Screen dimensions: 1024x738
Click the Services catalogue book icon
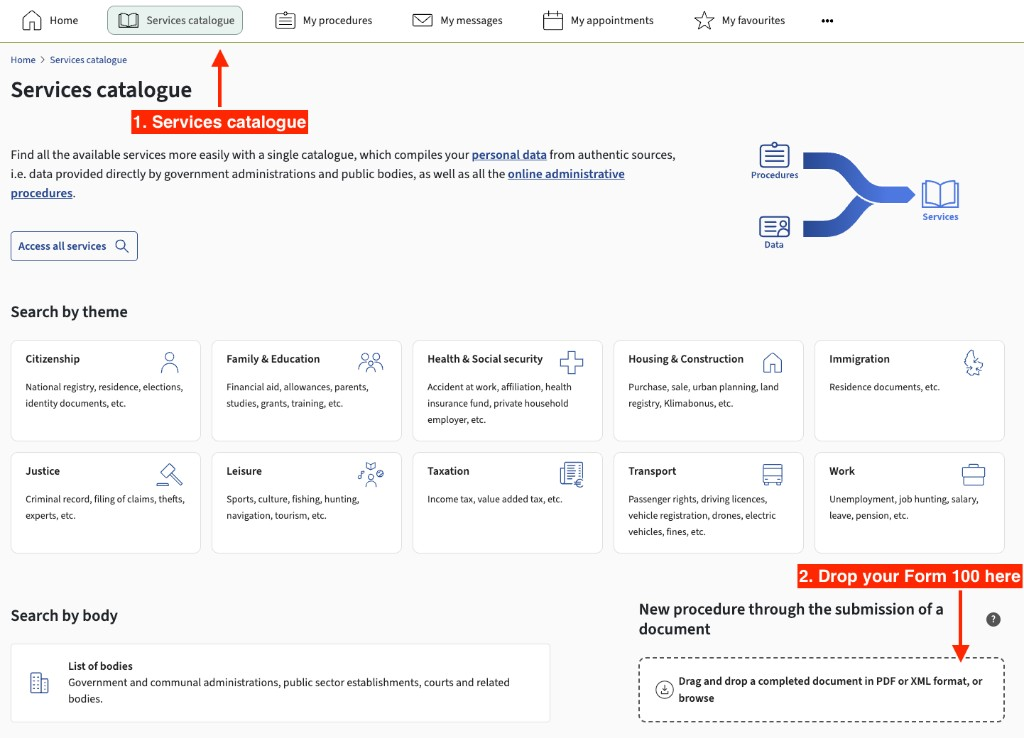[x=128, y=20]
